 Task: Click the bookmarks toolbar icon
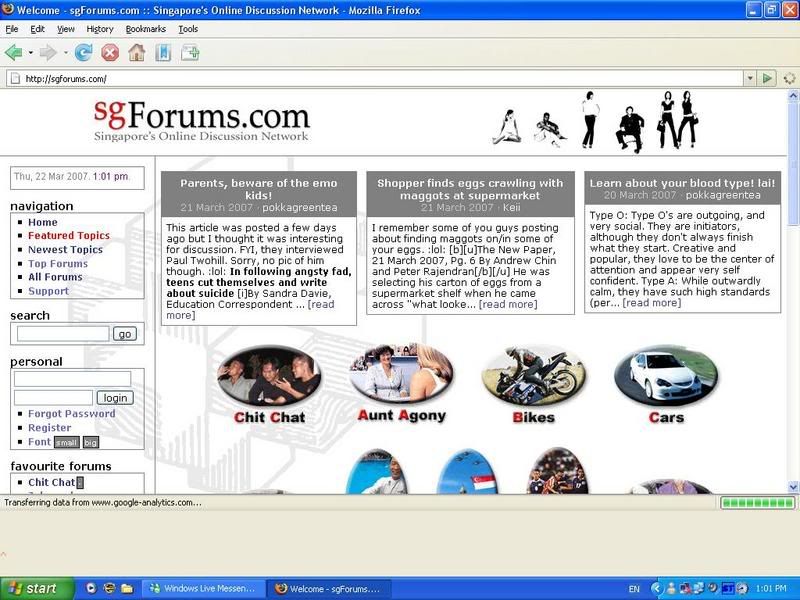tap(163, 52)
